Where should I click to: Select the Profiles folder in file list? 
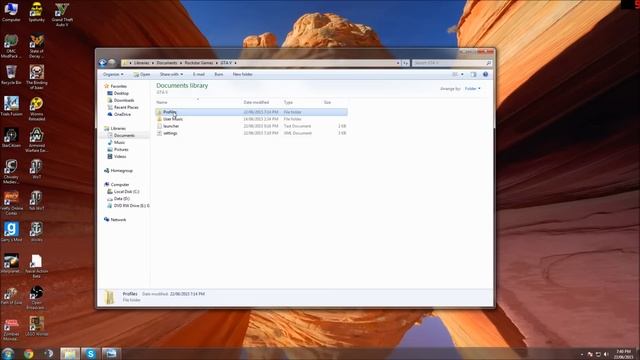(x=251, y=112)
